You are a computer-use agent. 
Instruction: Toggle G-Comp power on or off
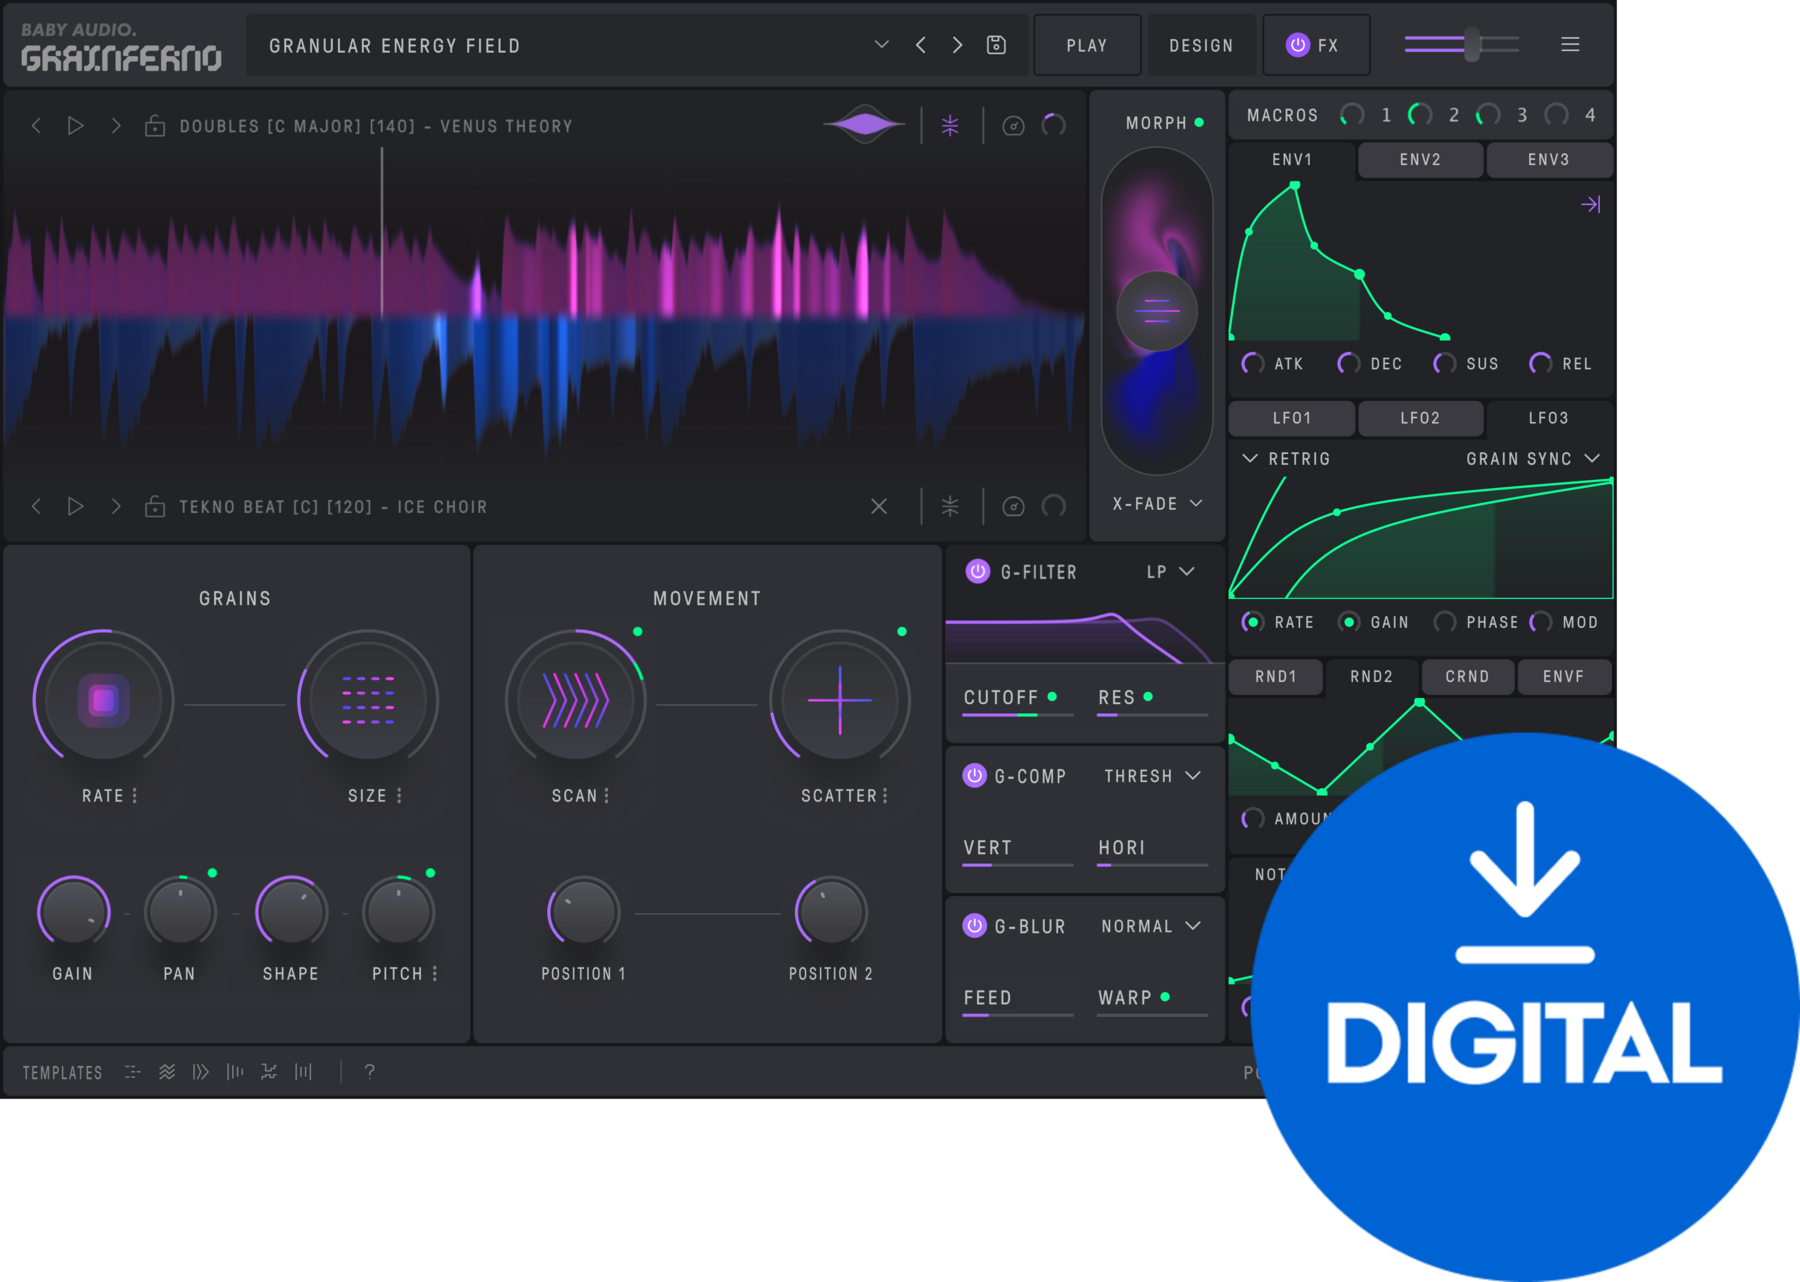pyautogui.click(x=975, y=775)
